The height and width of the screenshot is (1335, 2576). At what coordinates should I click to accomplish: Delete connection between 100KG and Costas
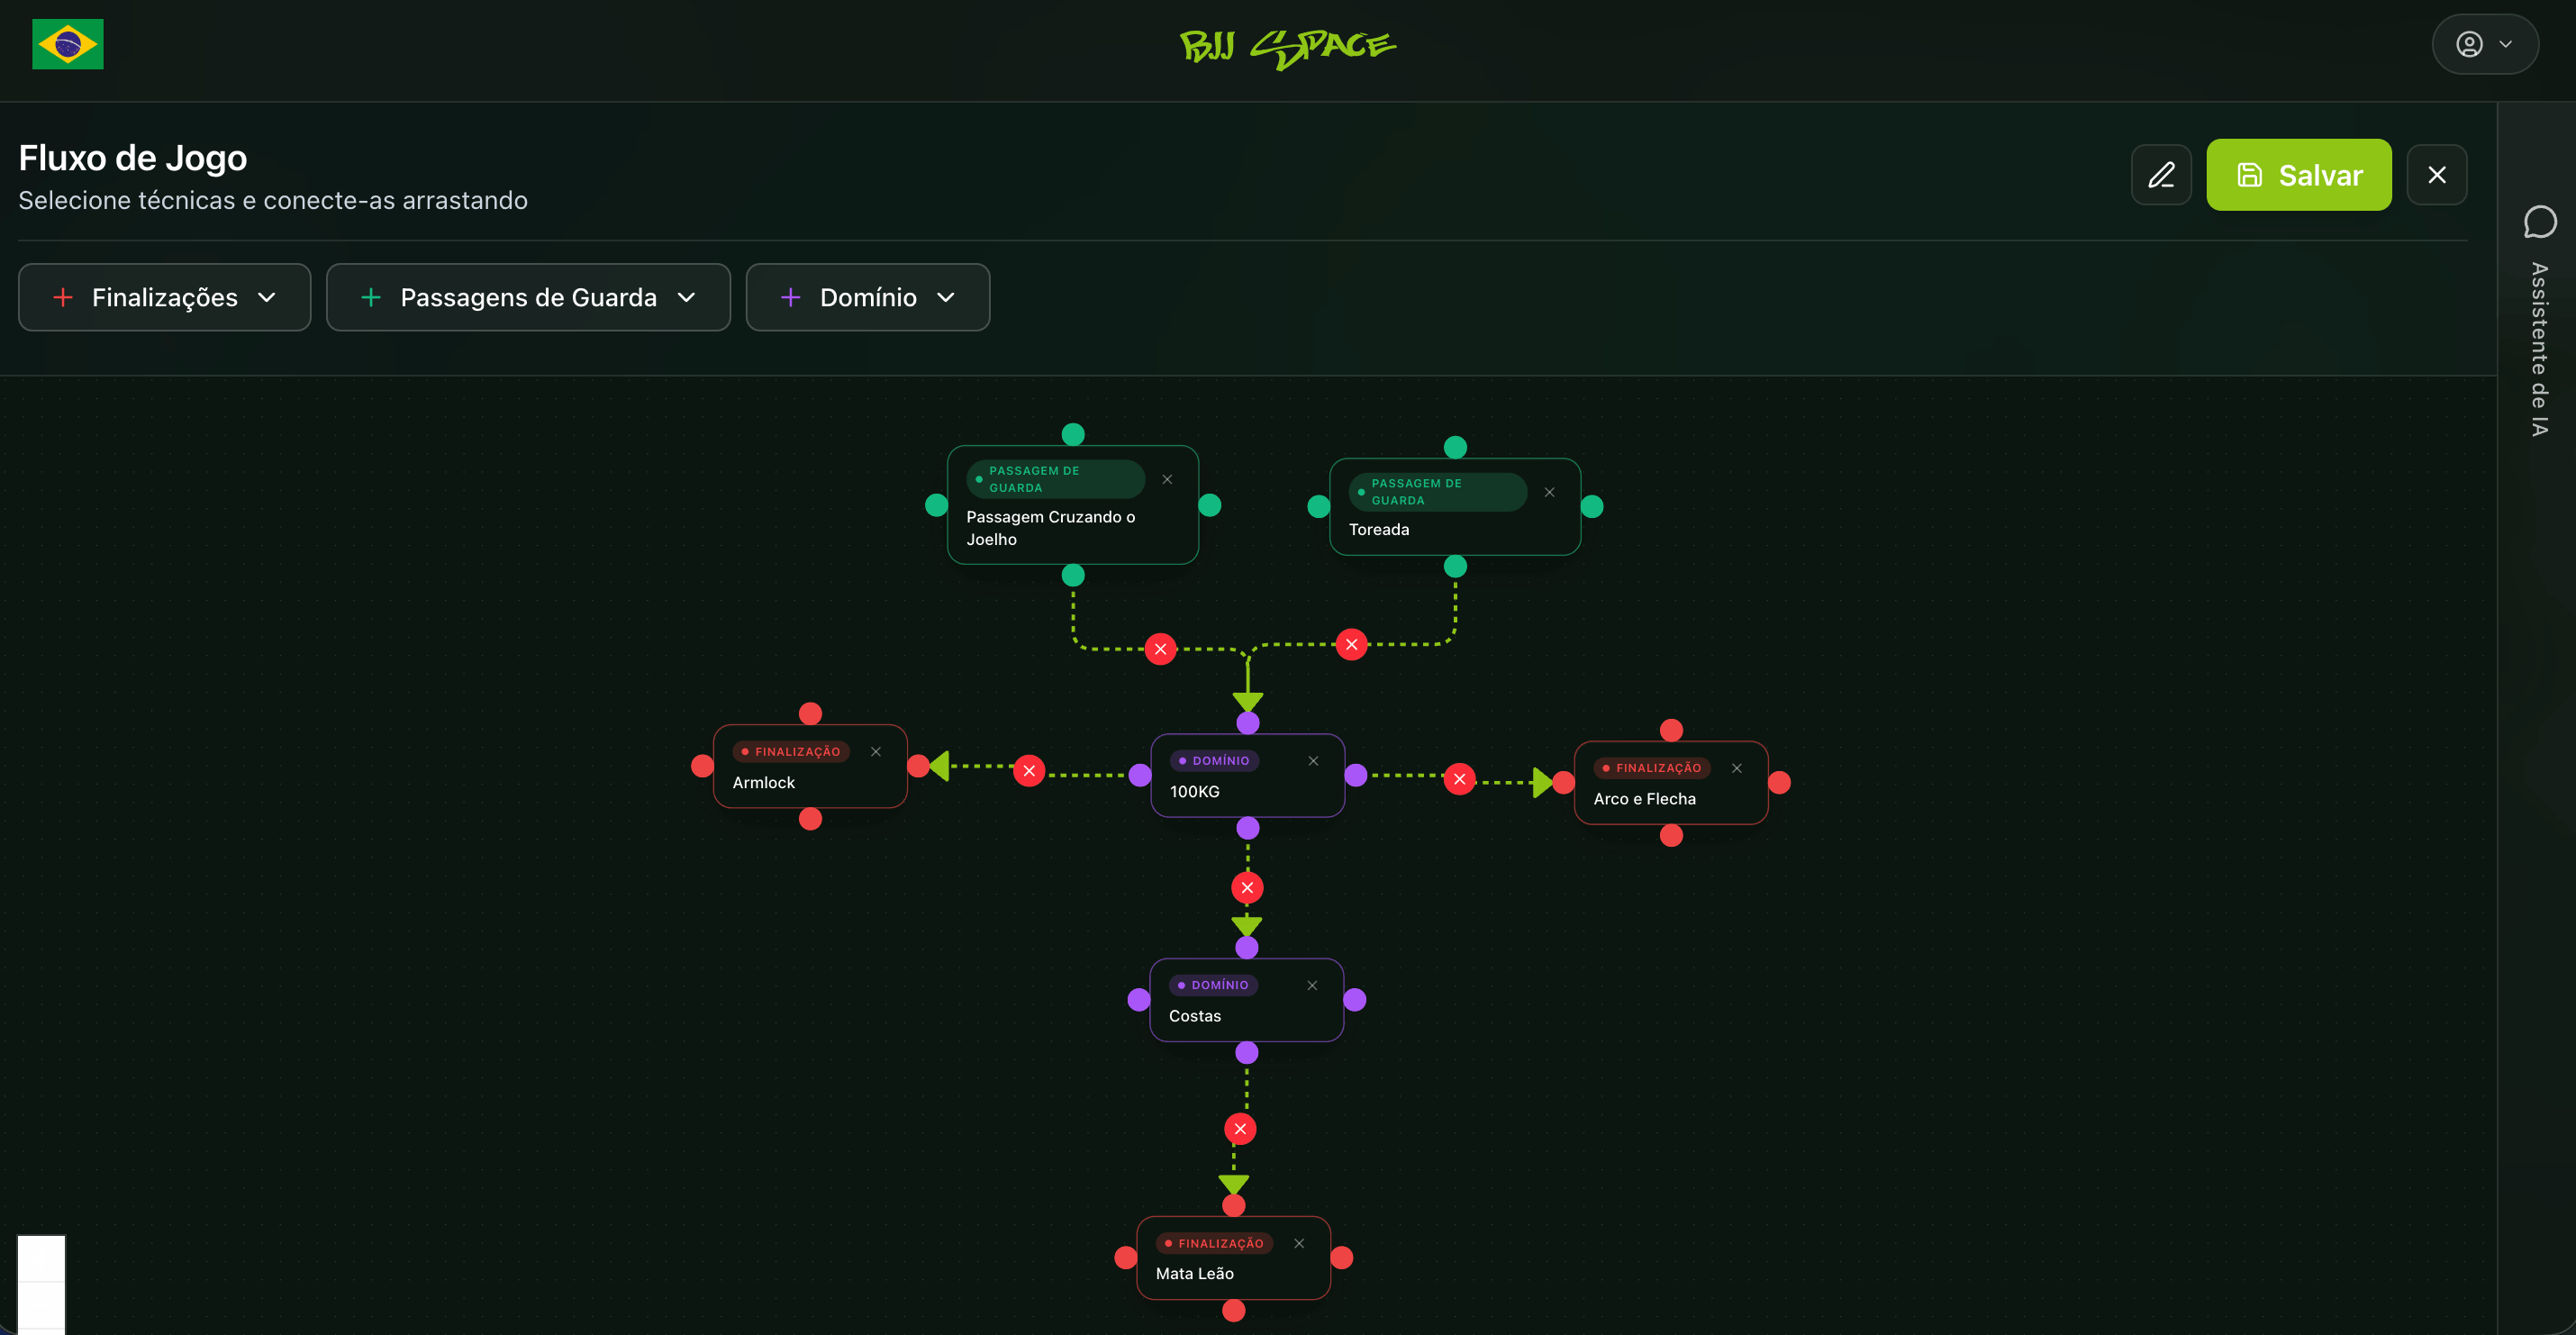(x=1247, y=888)
